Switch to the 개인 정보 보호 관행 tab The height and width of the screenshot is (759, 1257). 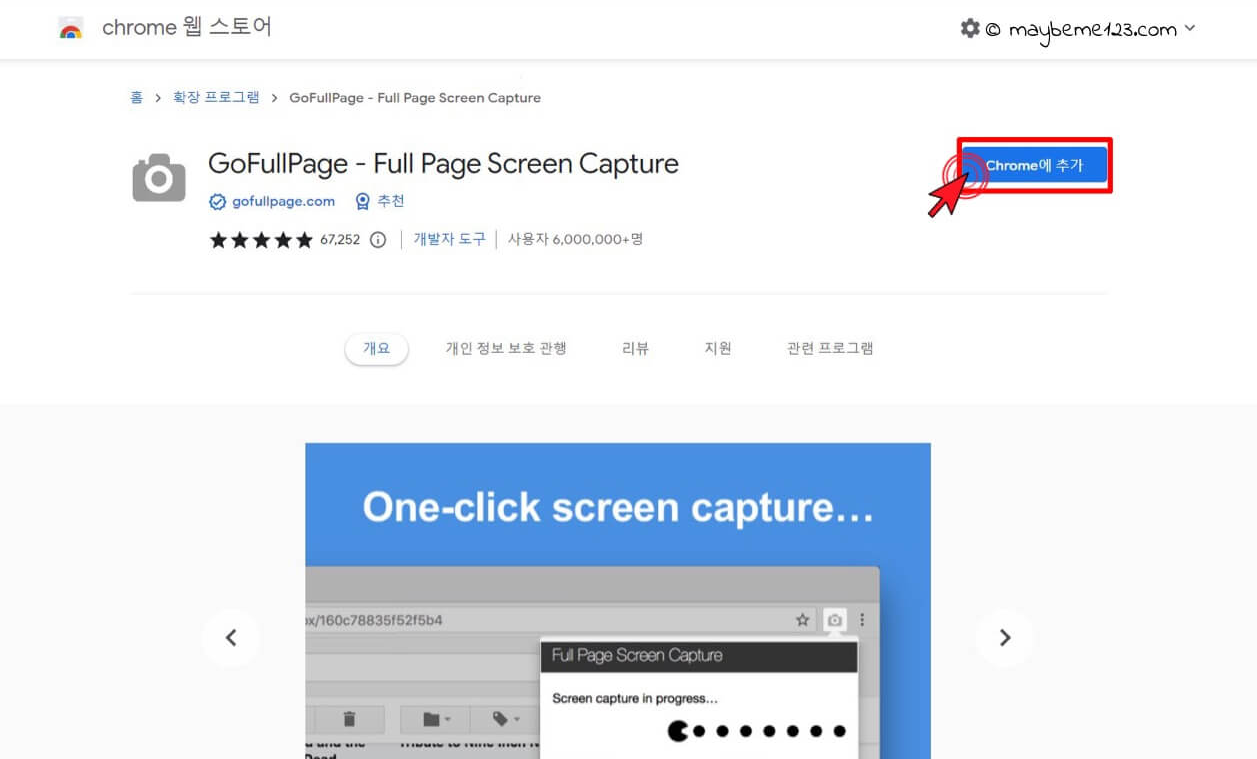[506, 348]
